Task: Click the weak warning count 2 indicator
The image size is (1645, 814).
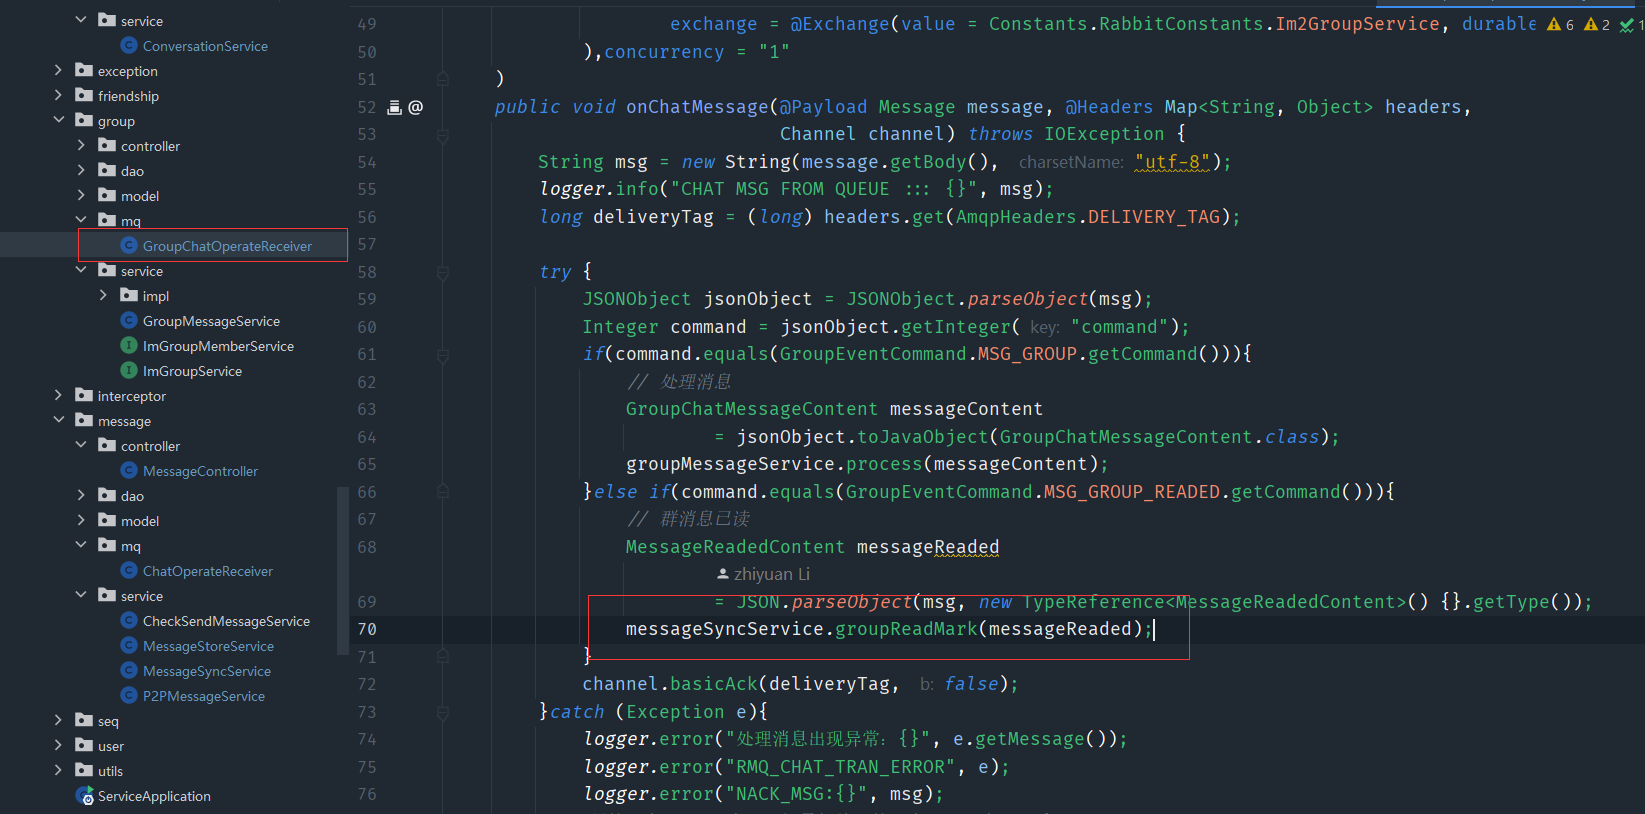Action: [1597, 24]
